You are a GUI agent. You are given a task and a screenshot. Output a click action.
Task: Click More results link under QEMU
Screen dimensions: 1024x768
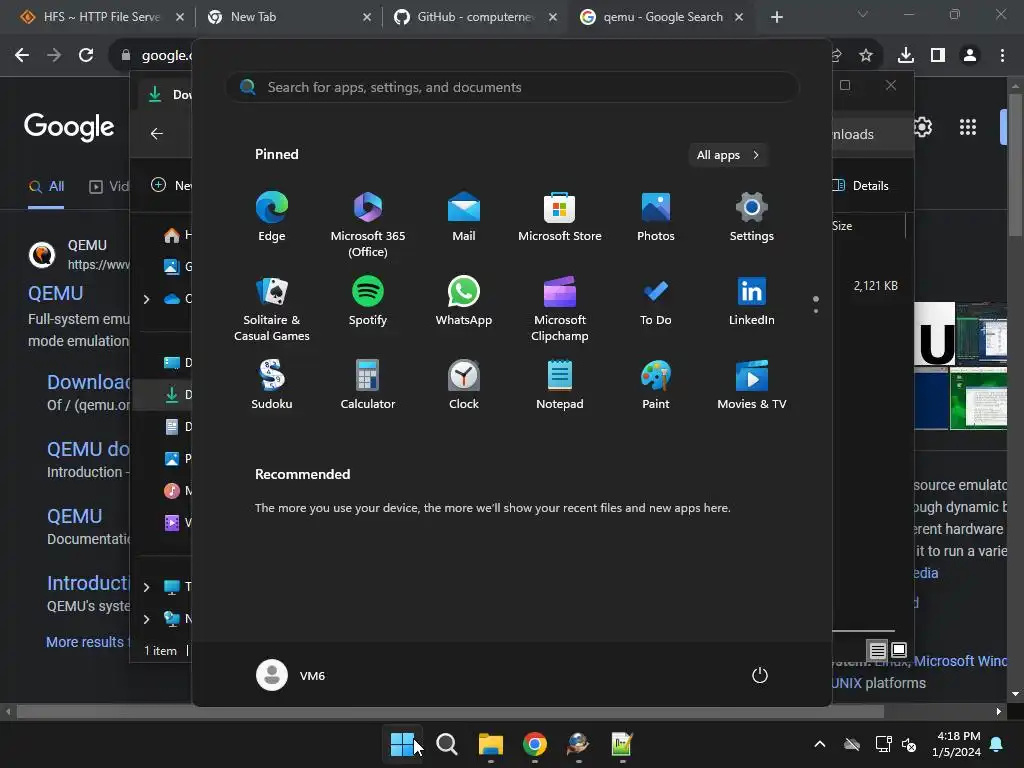pos(88,642)
